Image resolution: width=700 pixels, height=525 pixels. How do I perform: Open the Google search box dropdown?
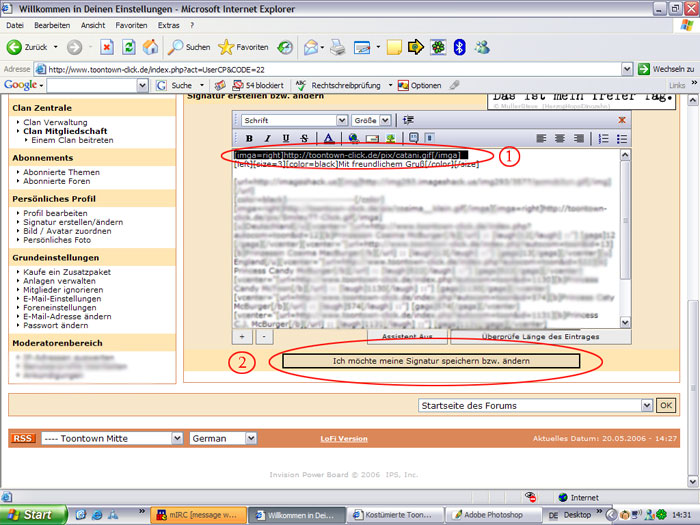pyautogui.click(x=142, y=85)
